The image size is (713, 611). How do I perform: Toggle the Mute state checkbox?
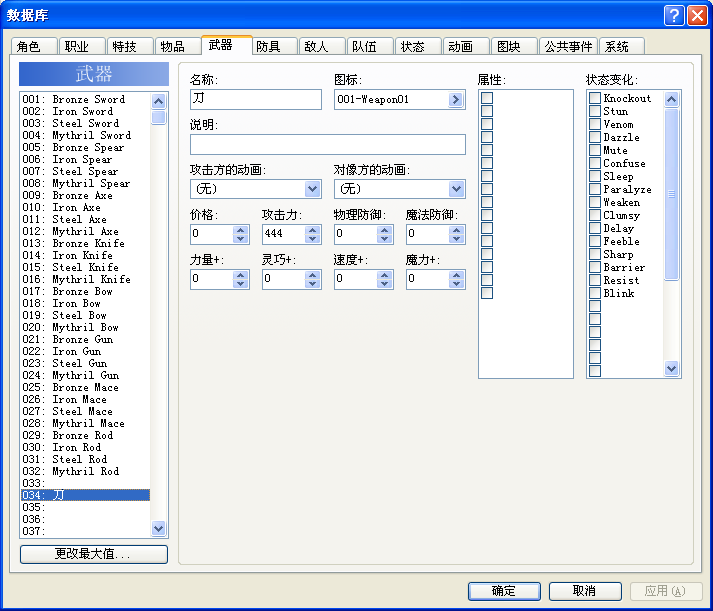pyautogui.click(x=595, y=150)
